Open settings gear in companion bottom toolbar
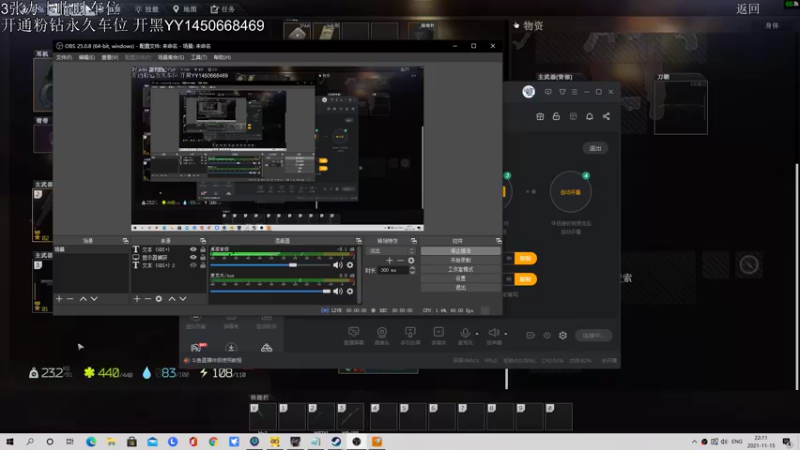The height and width of the screenshot is (450, 800). pyautogui.click(x=563, y=335)
